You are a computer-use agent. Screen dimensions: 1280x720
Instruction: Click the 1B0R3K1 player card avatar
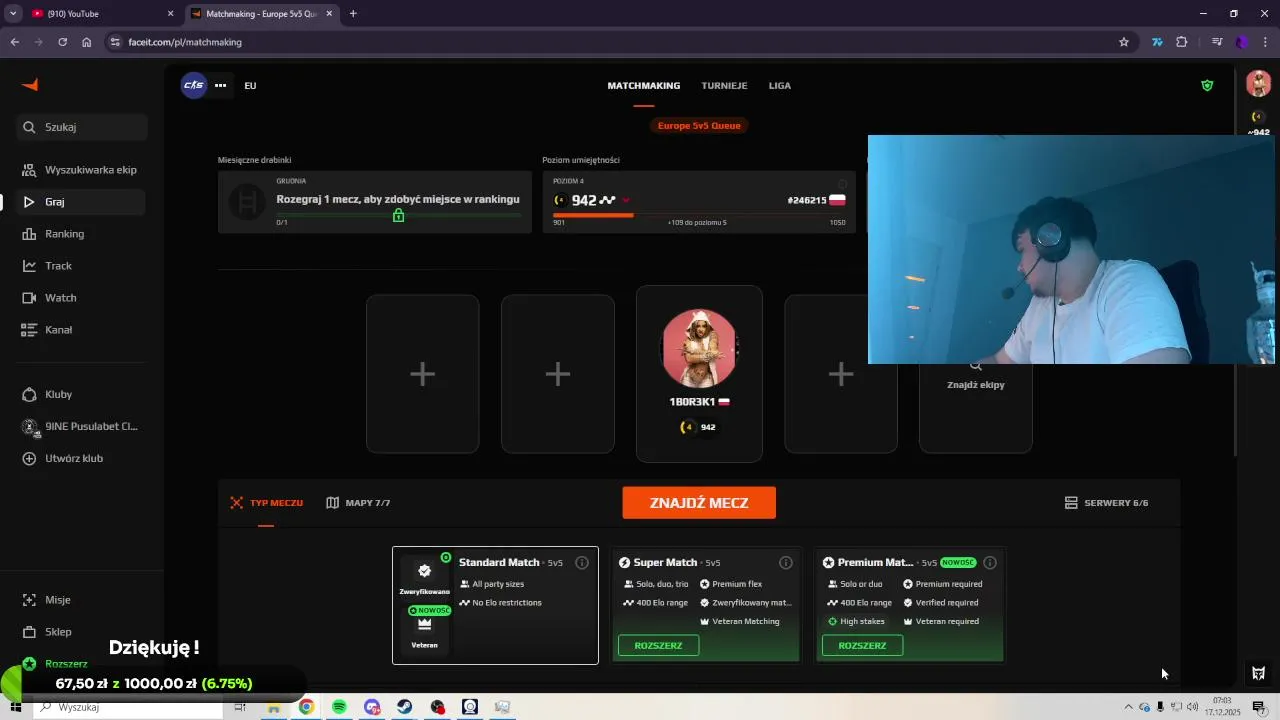(x=699, y=348)
